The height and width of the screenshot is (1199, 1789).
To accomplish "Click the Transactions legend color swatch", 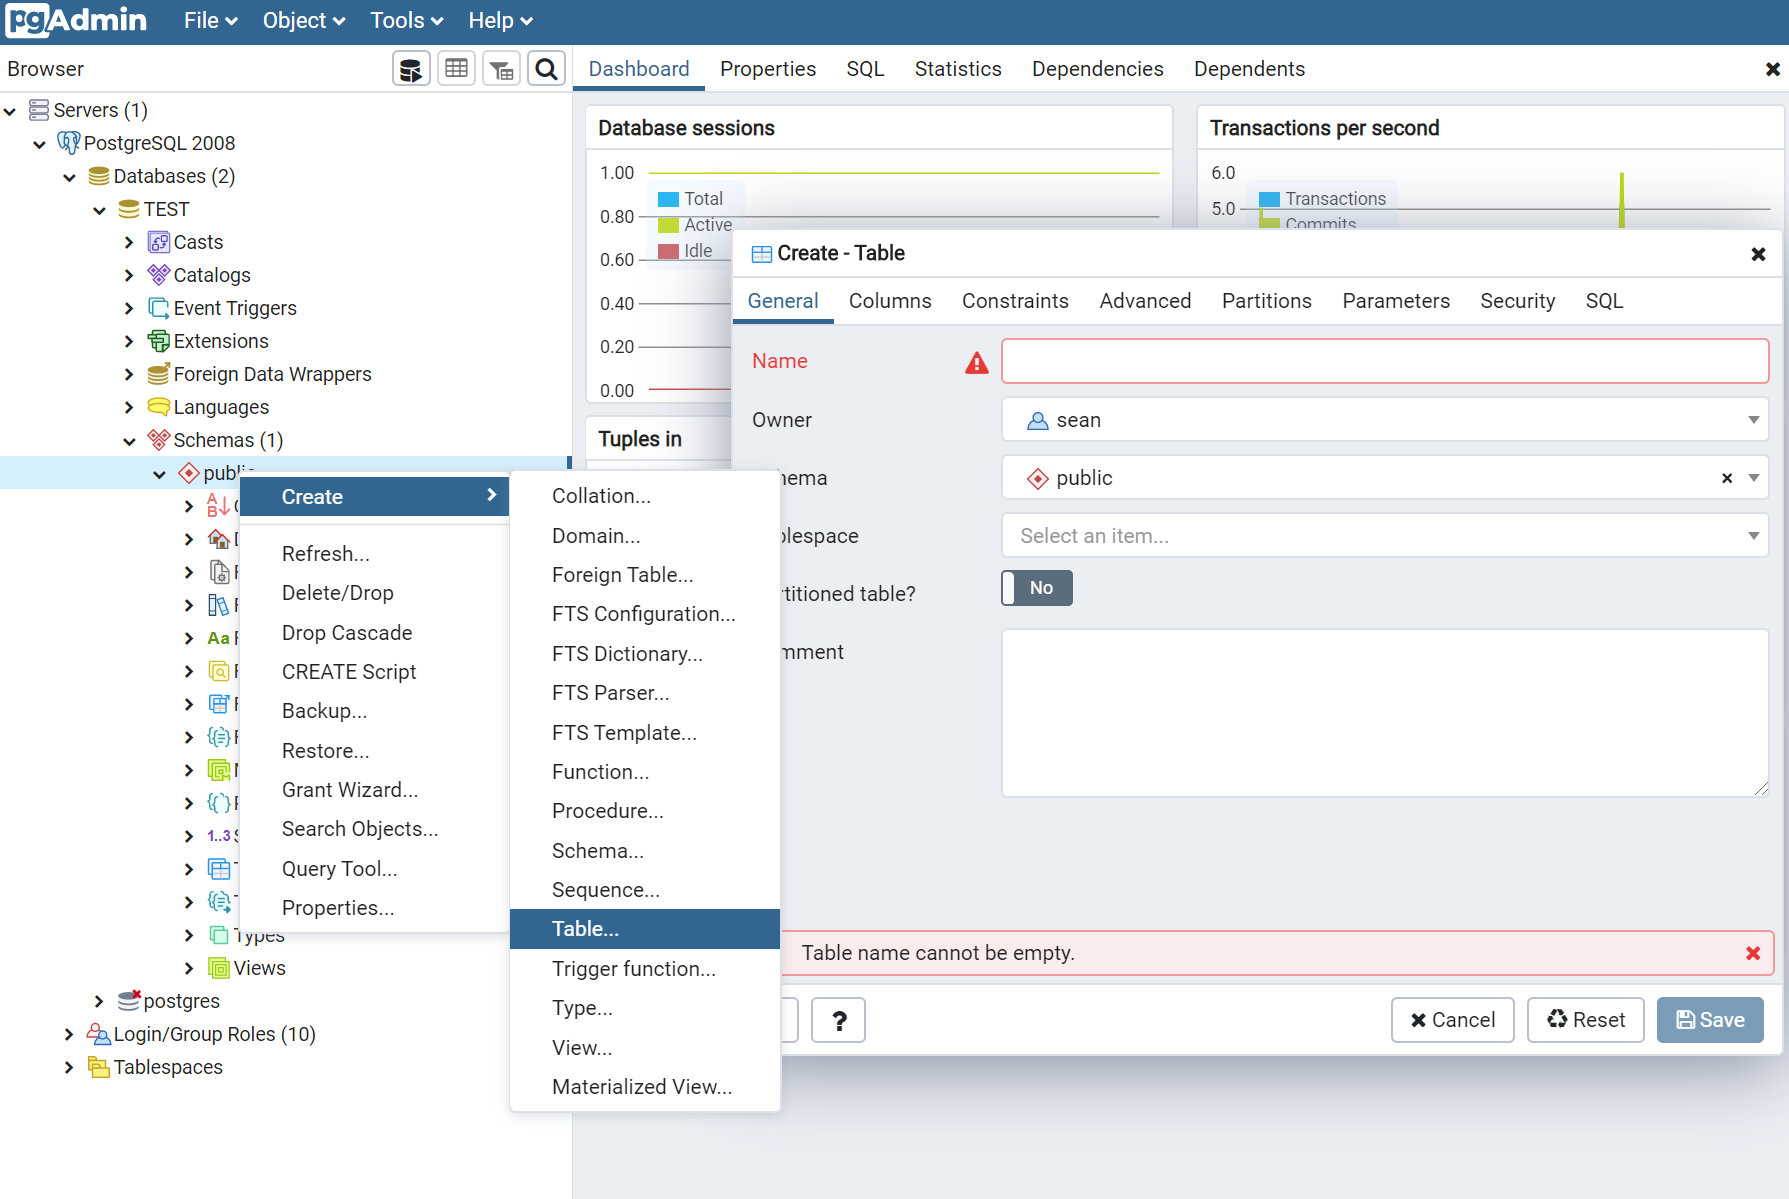I will point(1270,199).
